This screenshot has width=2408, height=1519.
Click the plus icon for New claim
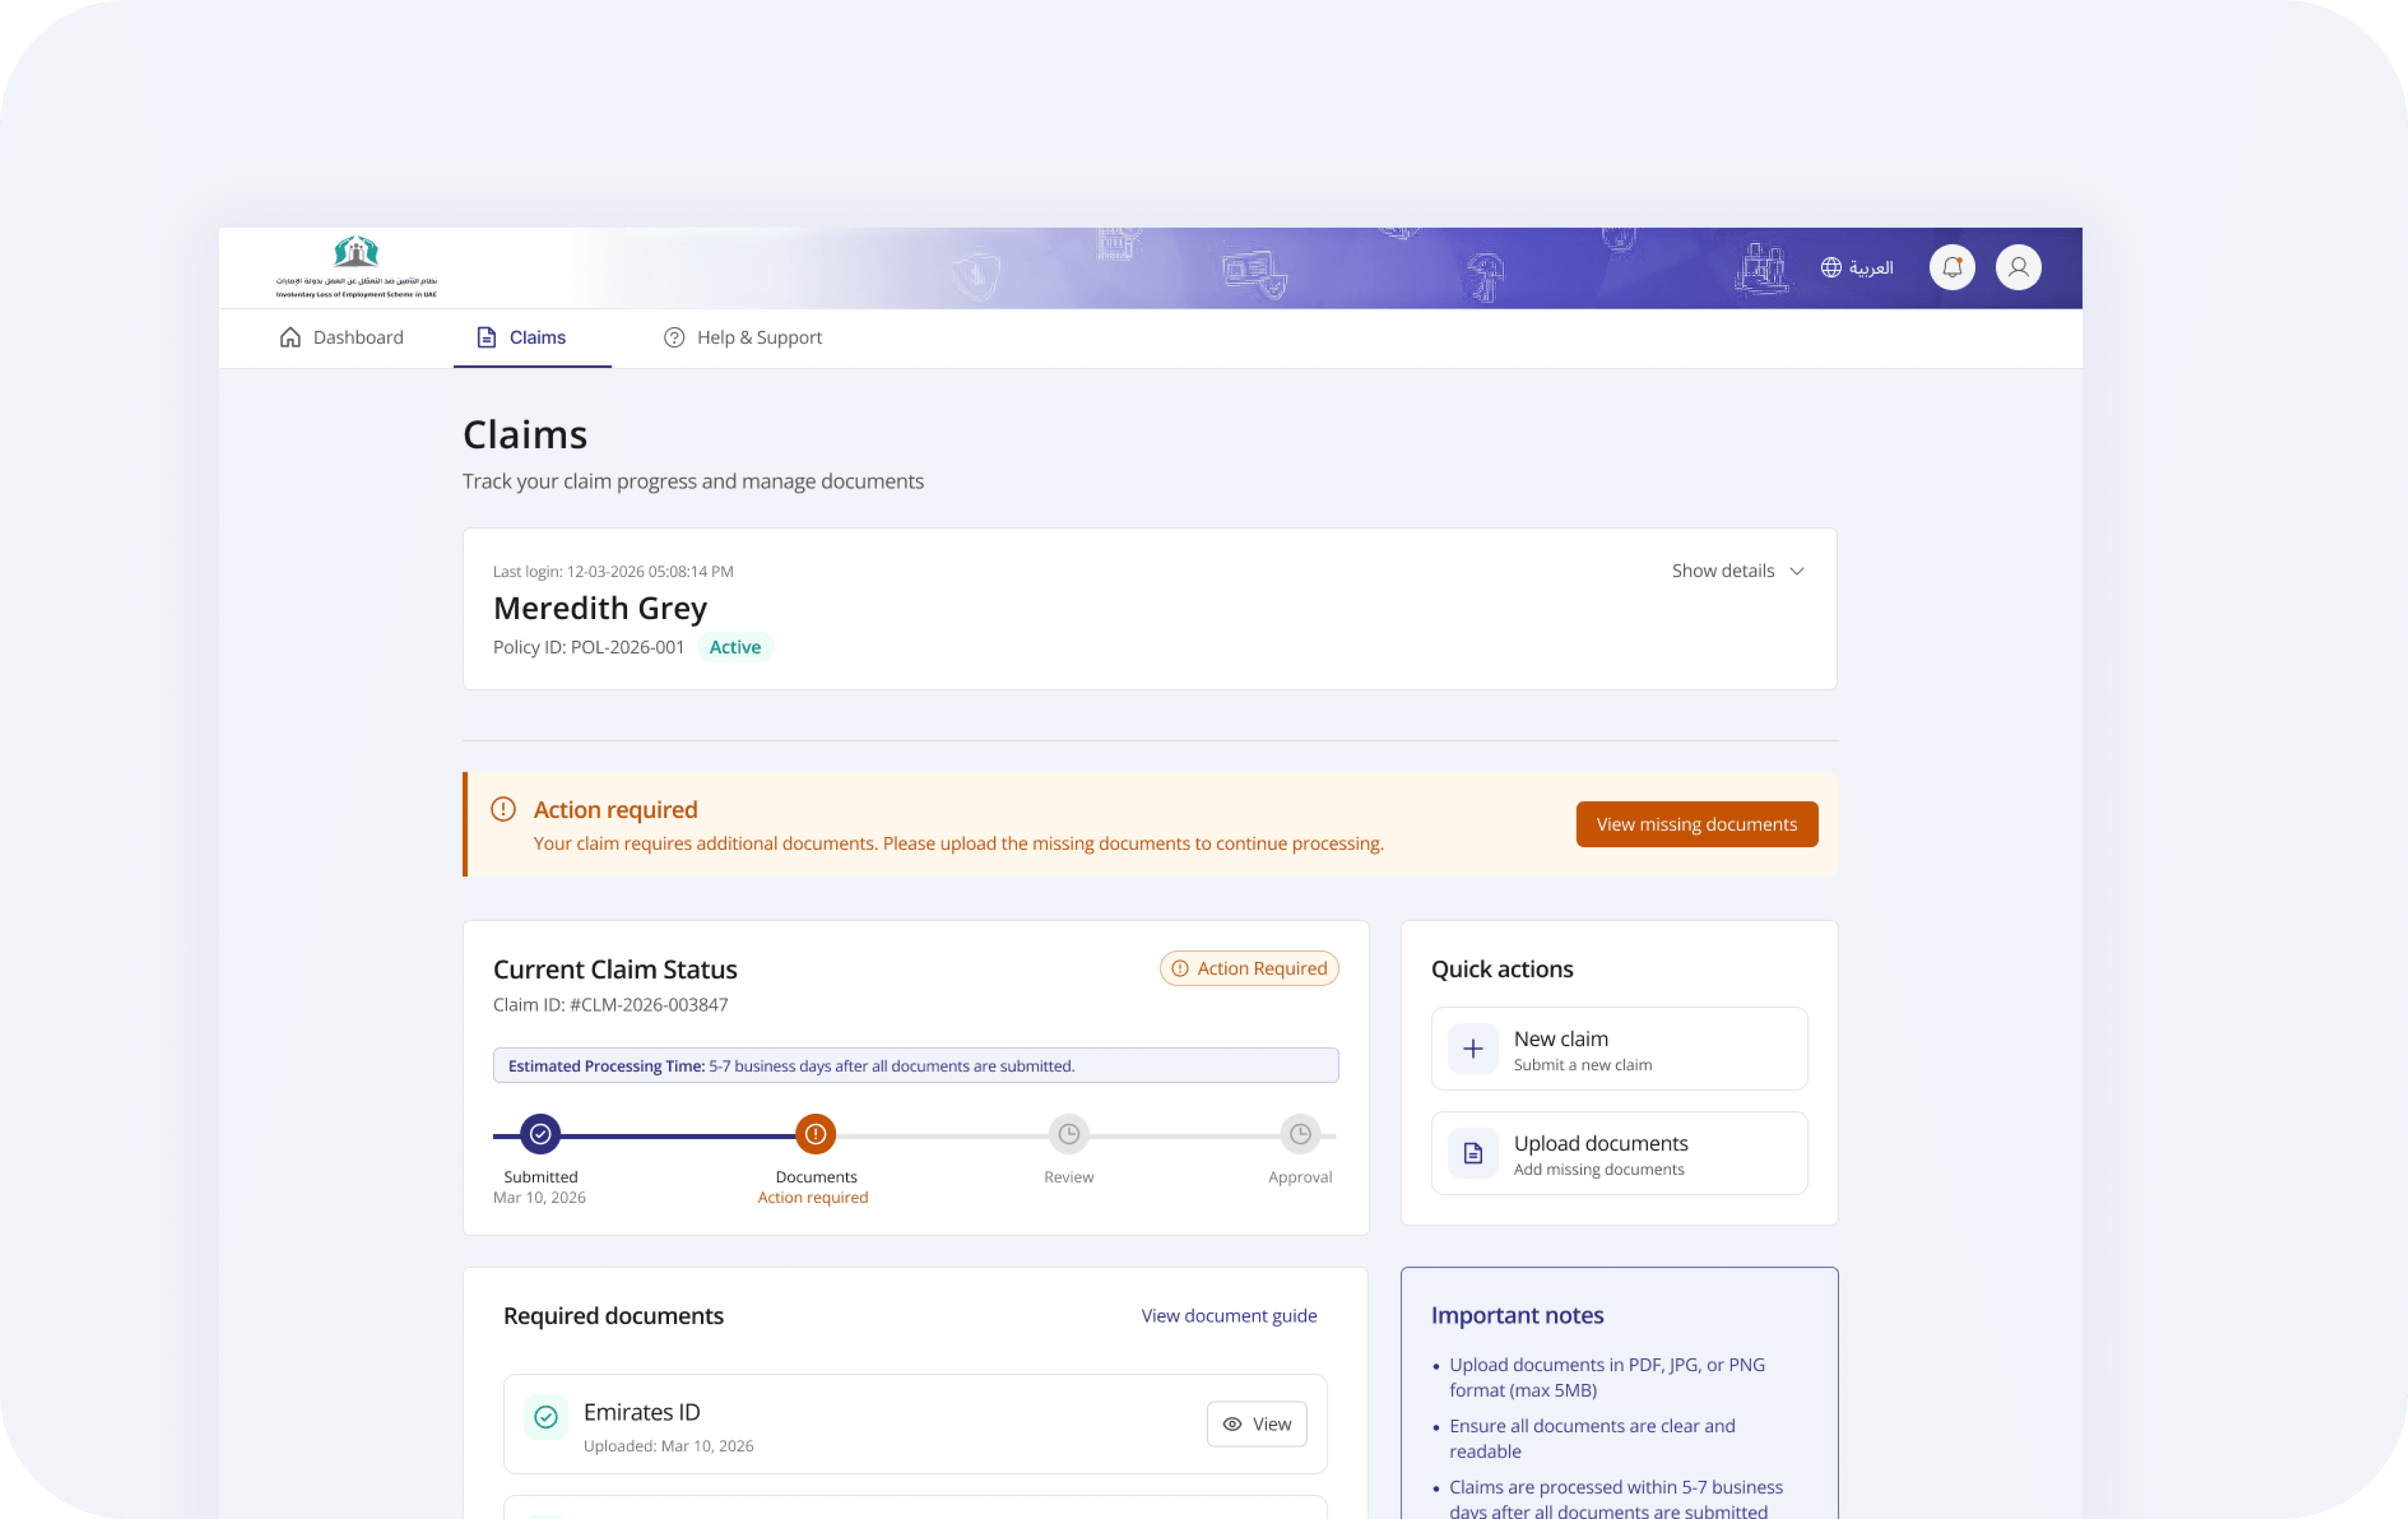(1472, 1048)
